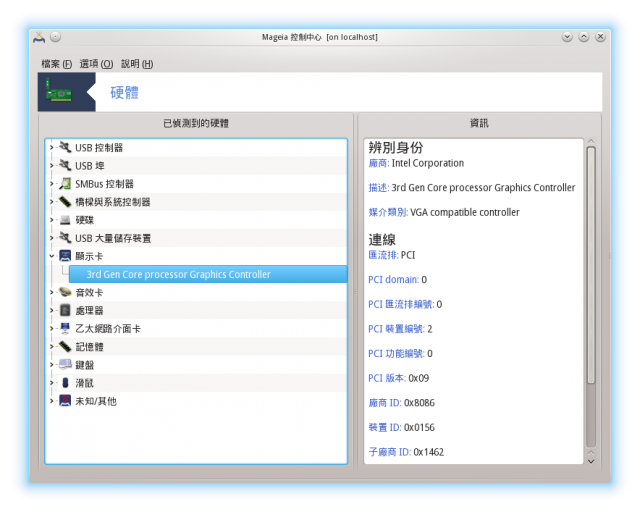Screen dimensions: 640x512
Task: Click the 未知/其他 unknown device icon
Action: (x=65, y=401)
